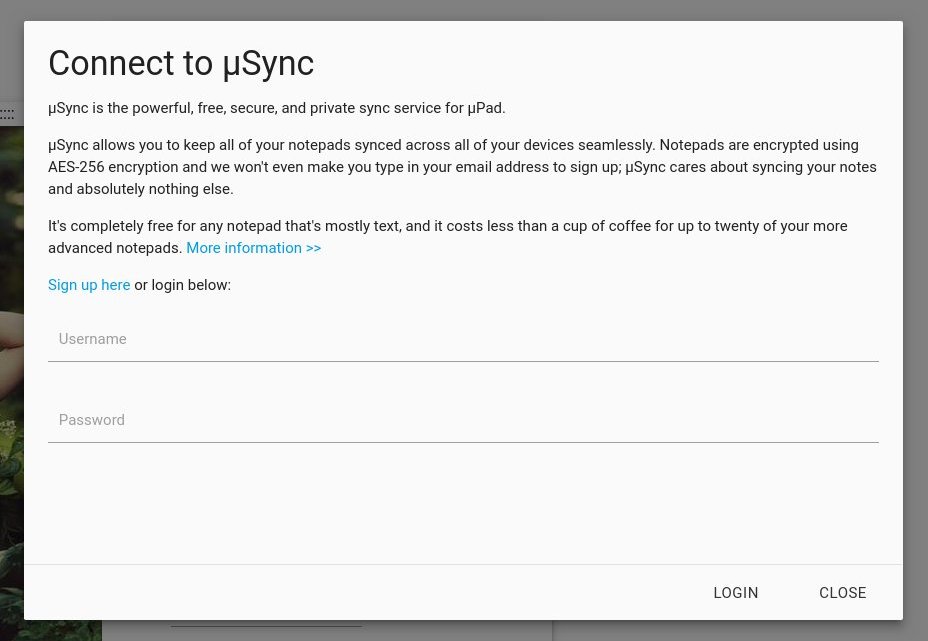Click the AES-256 encryption paragraph

pyautogui.click(x=462, y=167)
